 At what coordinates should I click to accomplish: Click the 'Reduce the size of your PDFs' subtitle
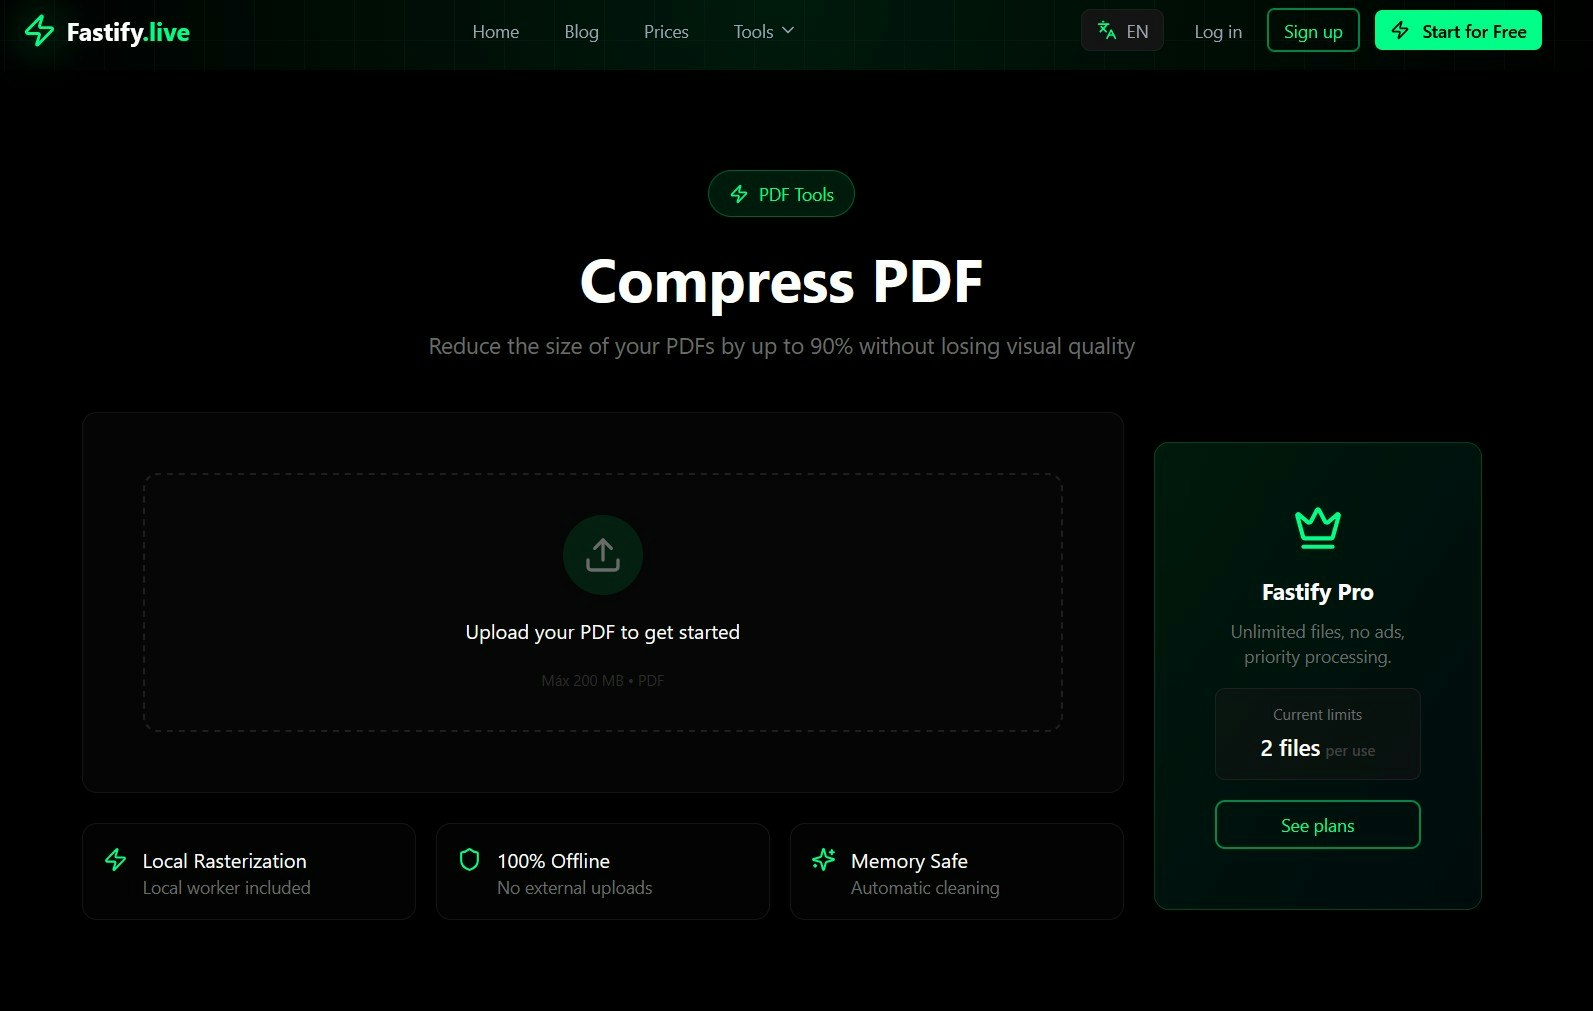coord(781,347)
